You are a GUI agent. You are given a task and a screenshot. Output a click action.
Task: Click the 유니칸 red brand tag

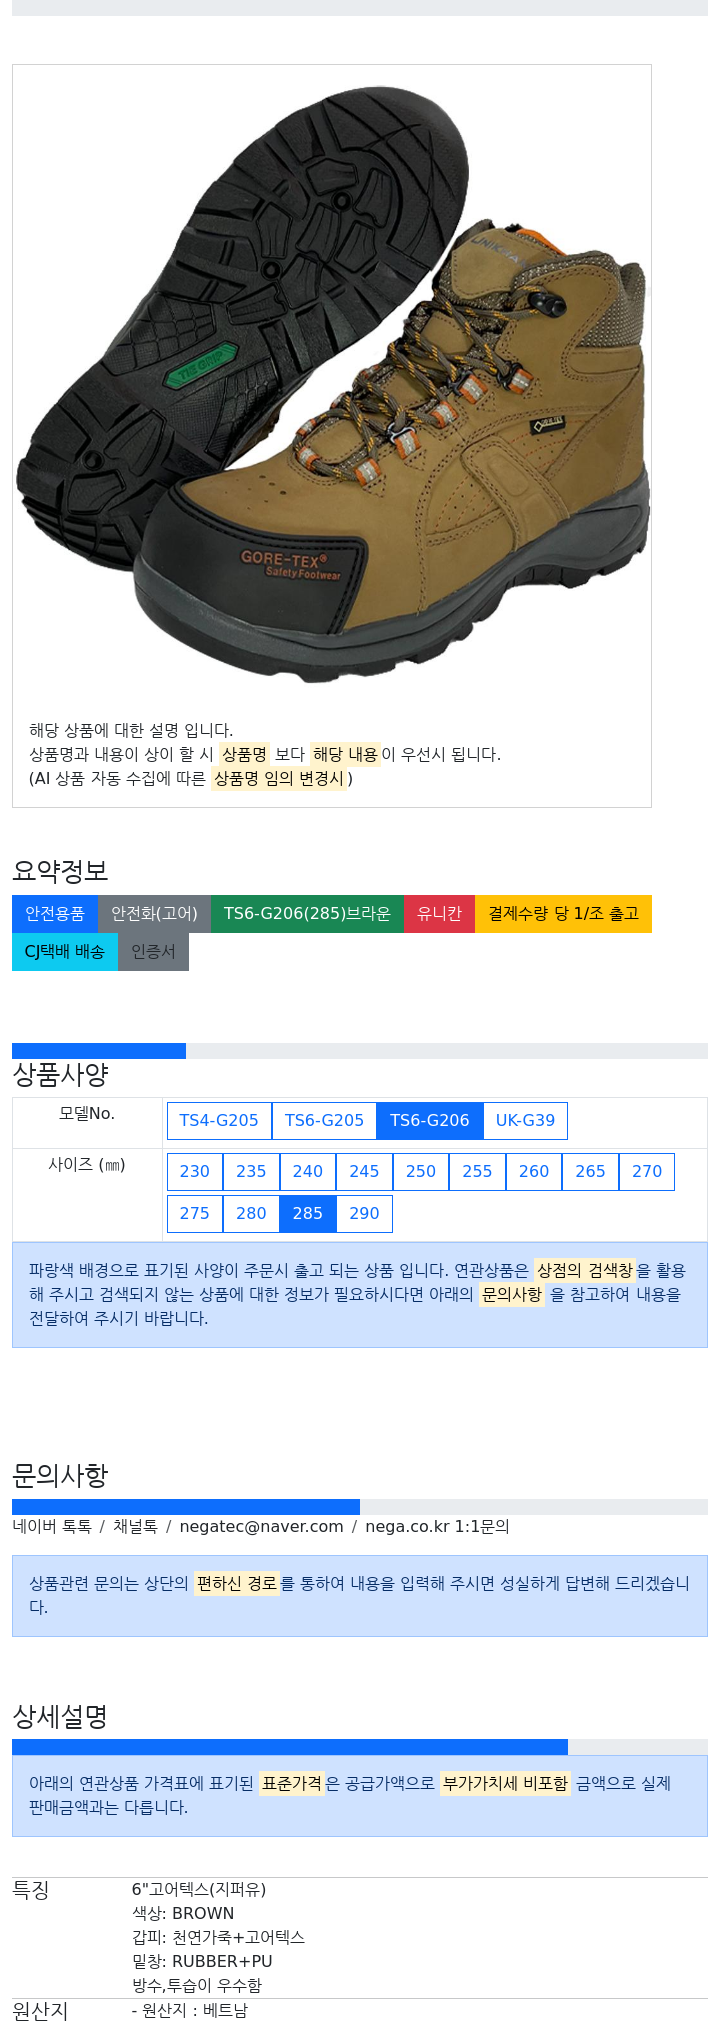439,914
